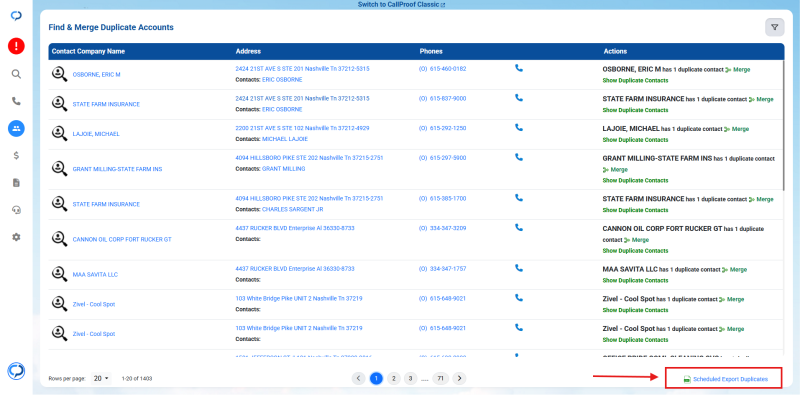
Task: Click the Phones column header
Action: 431,52
